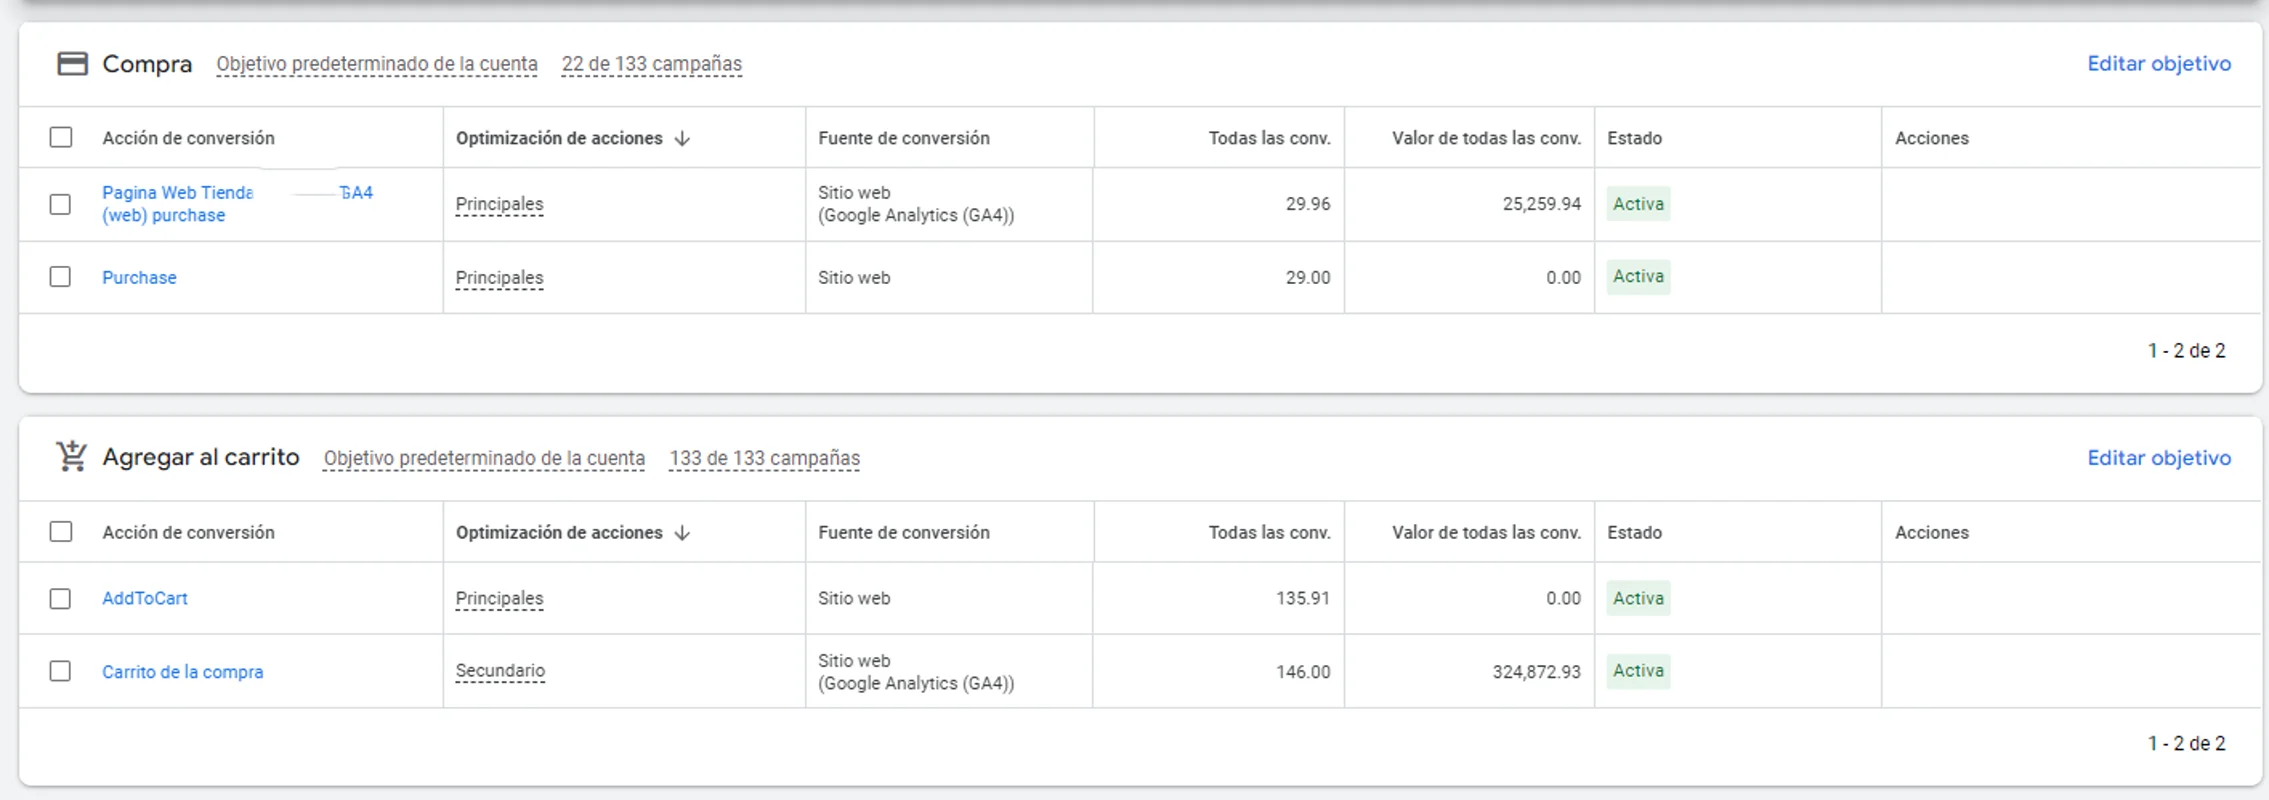Select all rows in the Agregar al carrito table
This screenshot has width=2269, height=800.
(60, 532)
